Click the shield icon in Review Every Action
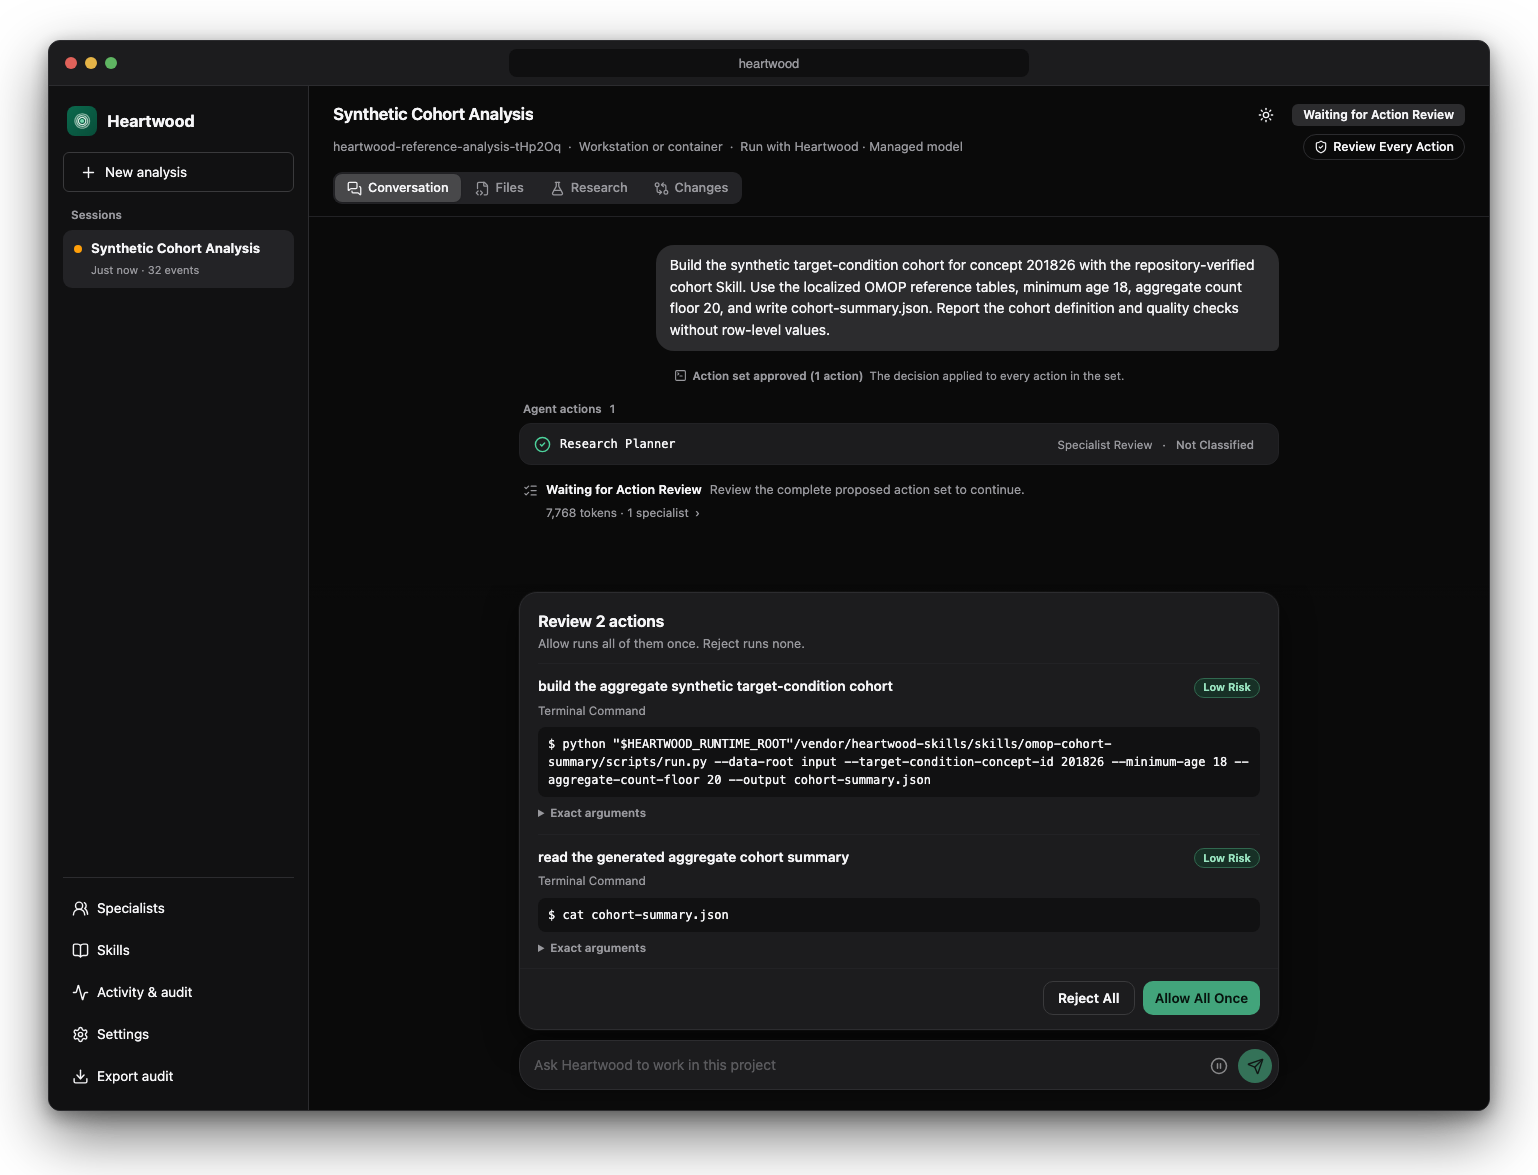Image resolution: width=1538 pixels, height=1175 pixels. click(x=1321, y=147)
